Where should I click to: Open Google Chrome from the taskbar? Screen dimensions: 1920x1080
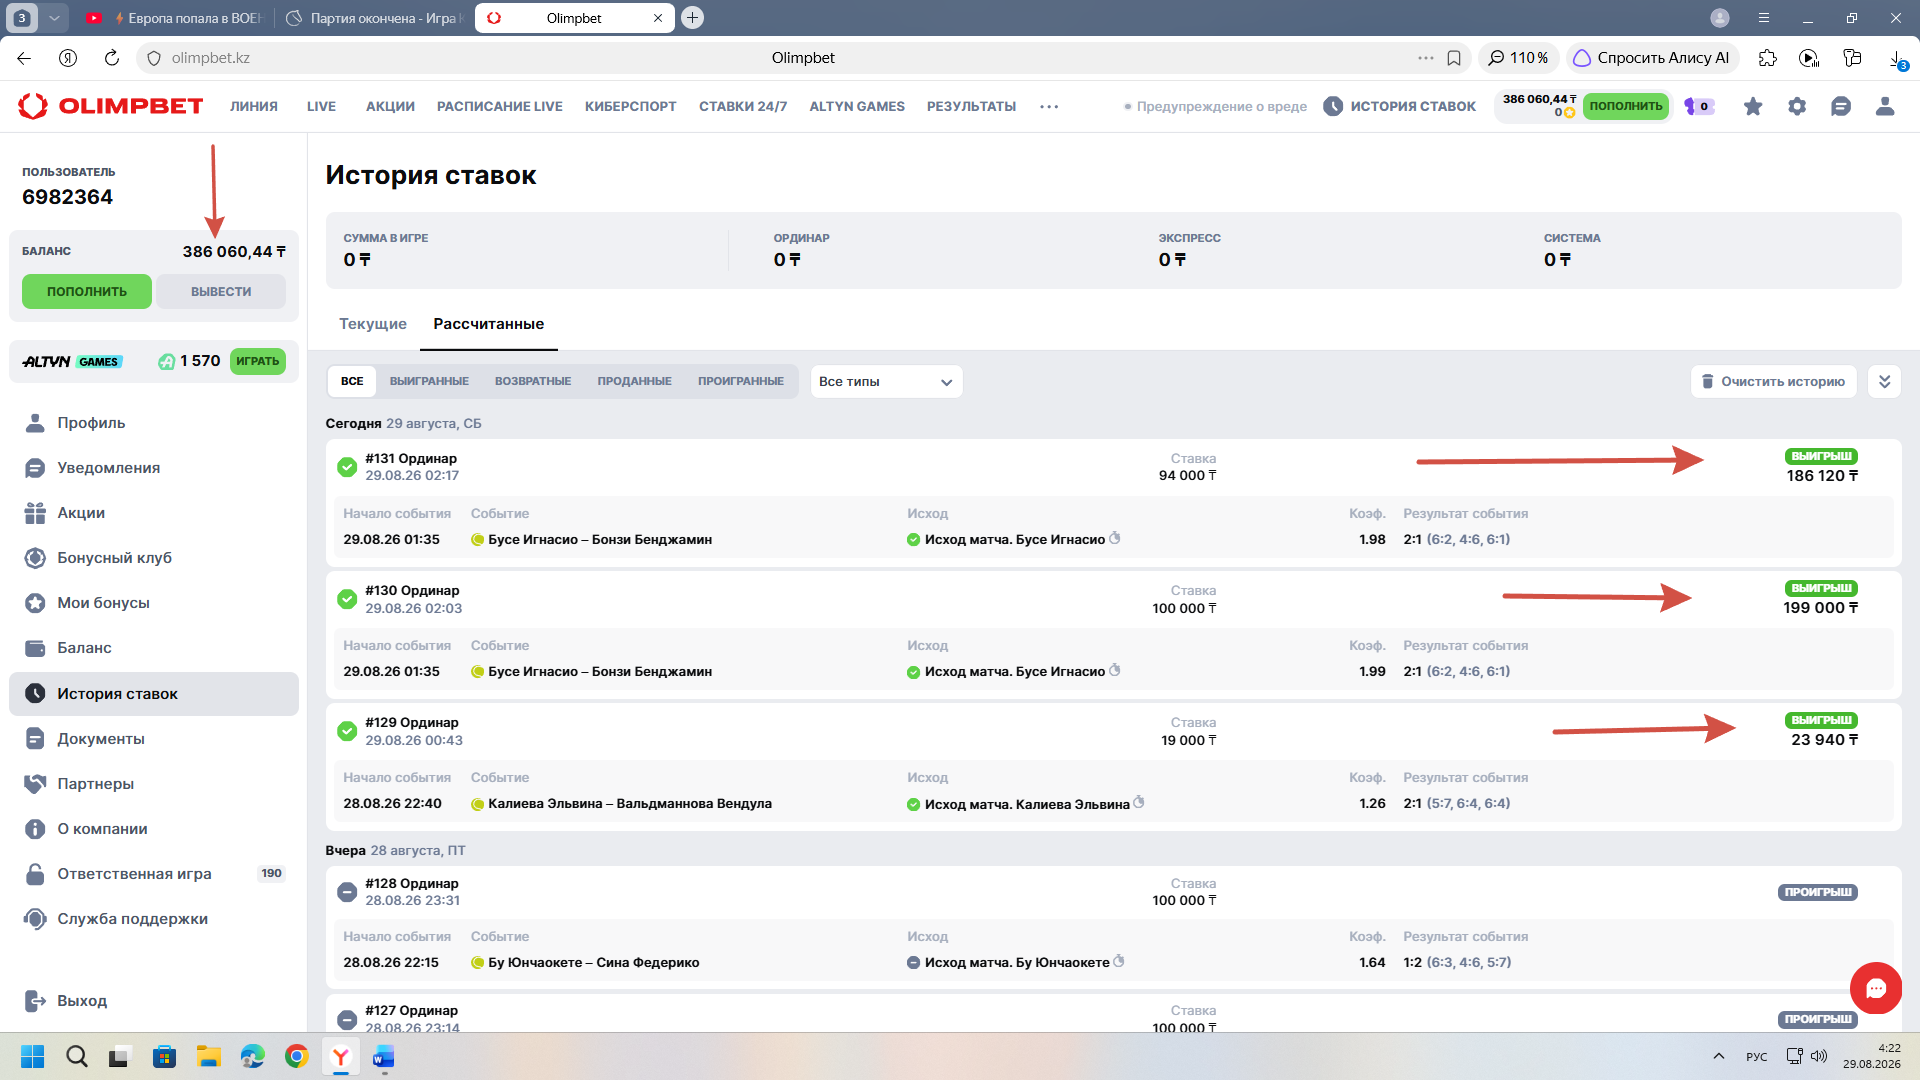click(x=297, y=1056)
